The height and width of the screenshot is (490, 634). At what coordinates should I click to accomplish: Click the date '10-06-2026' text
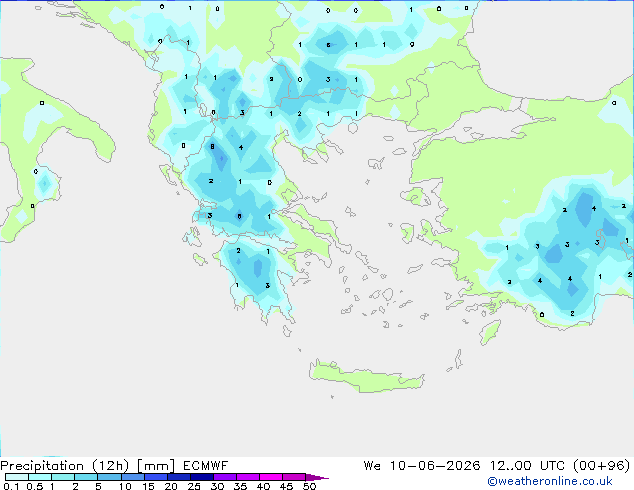435,466
